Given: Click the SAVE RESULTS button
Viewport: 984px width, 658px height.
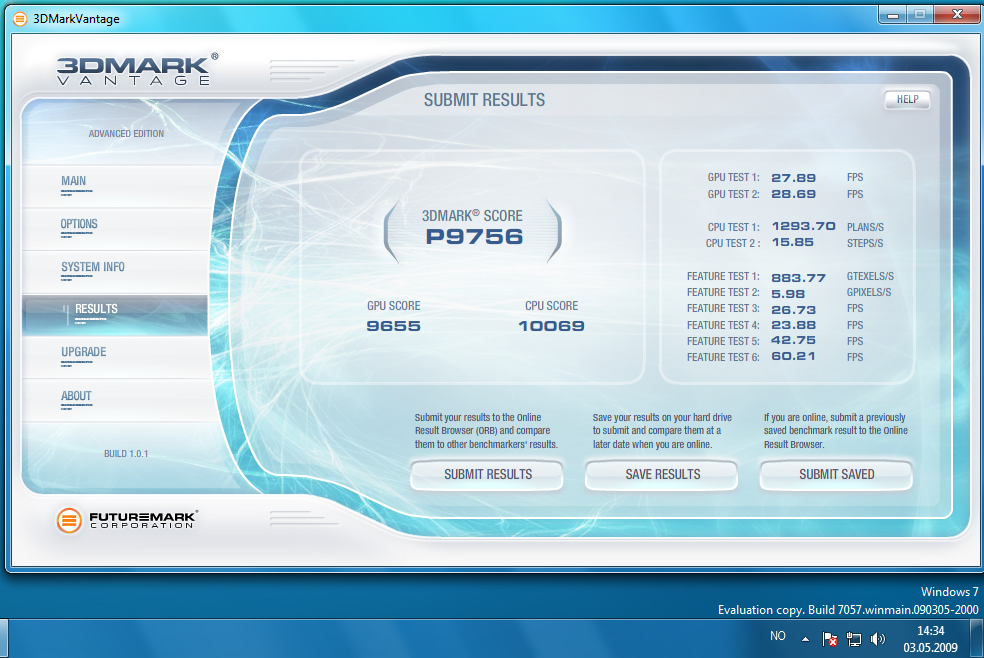Looking at the screenshot, I should [x=662, y=475].
